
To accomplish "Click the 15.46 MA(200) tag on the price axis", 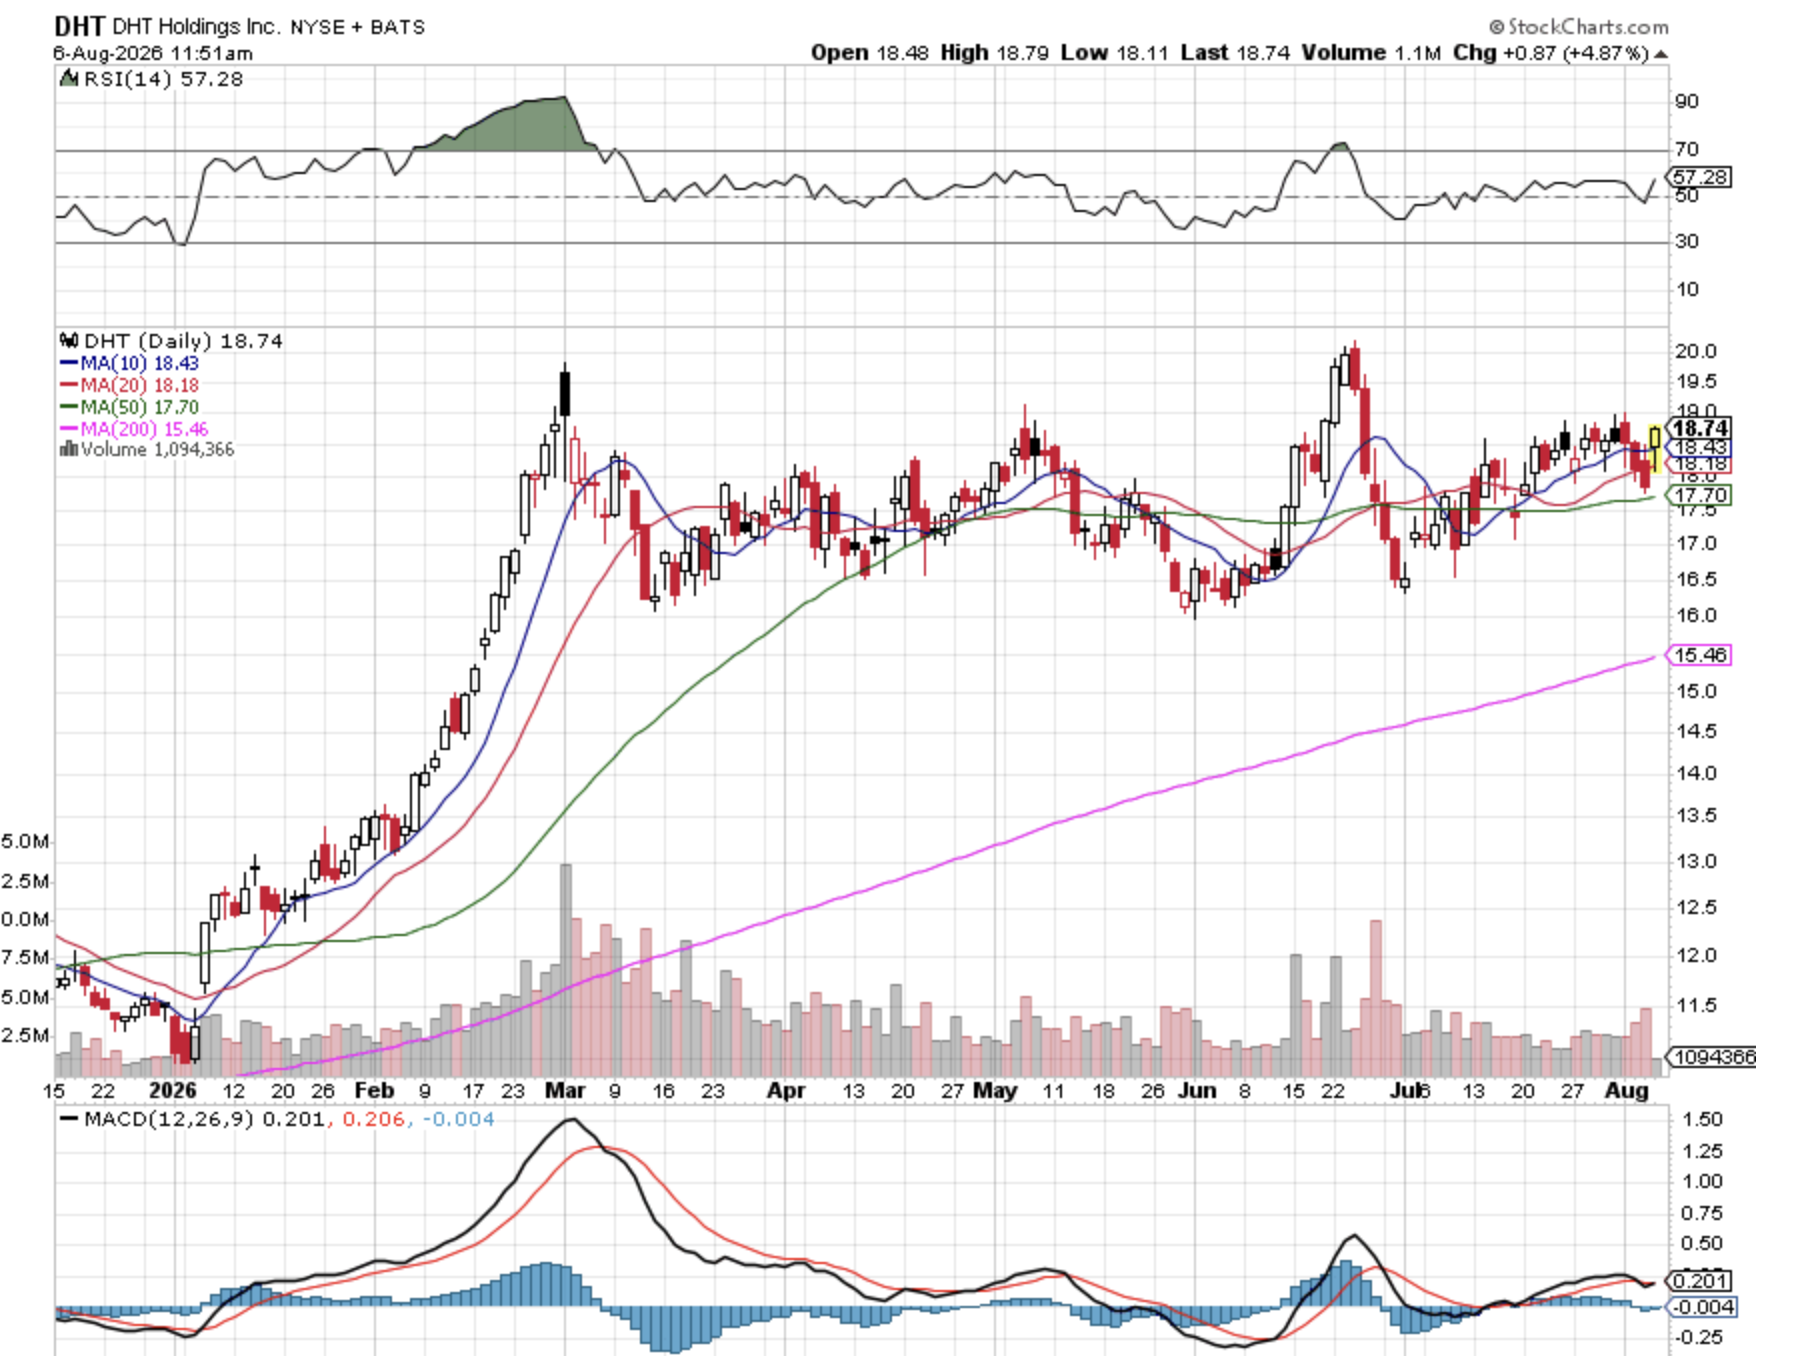I will point(1700,655).
